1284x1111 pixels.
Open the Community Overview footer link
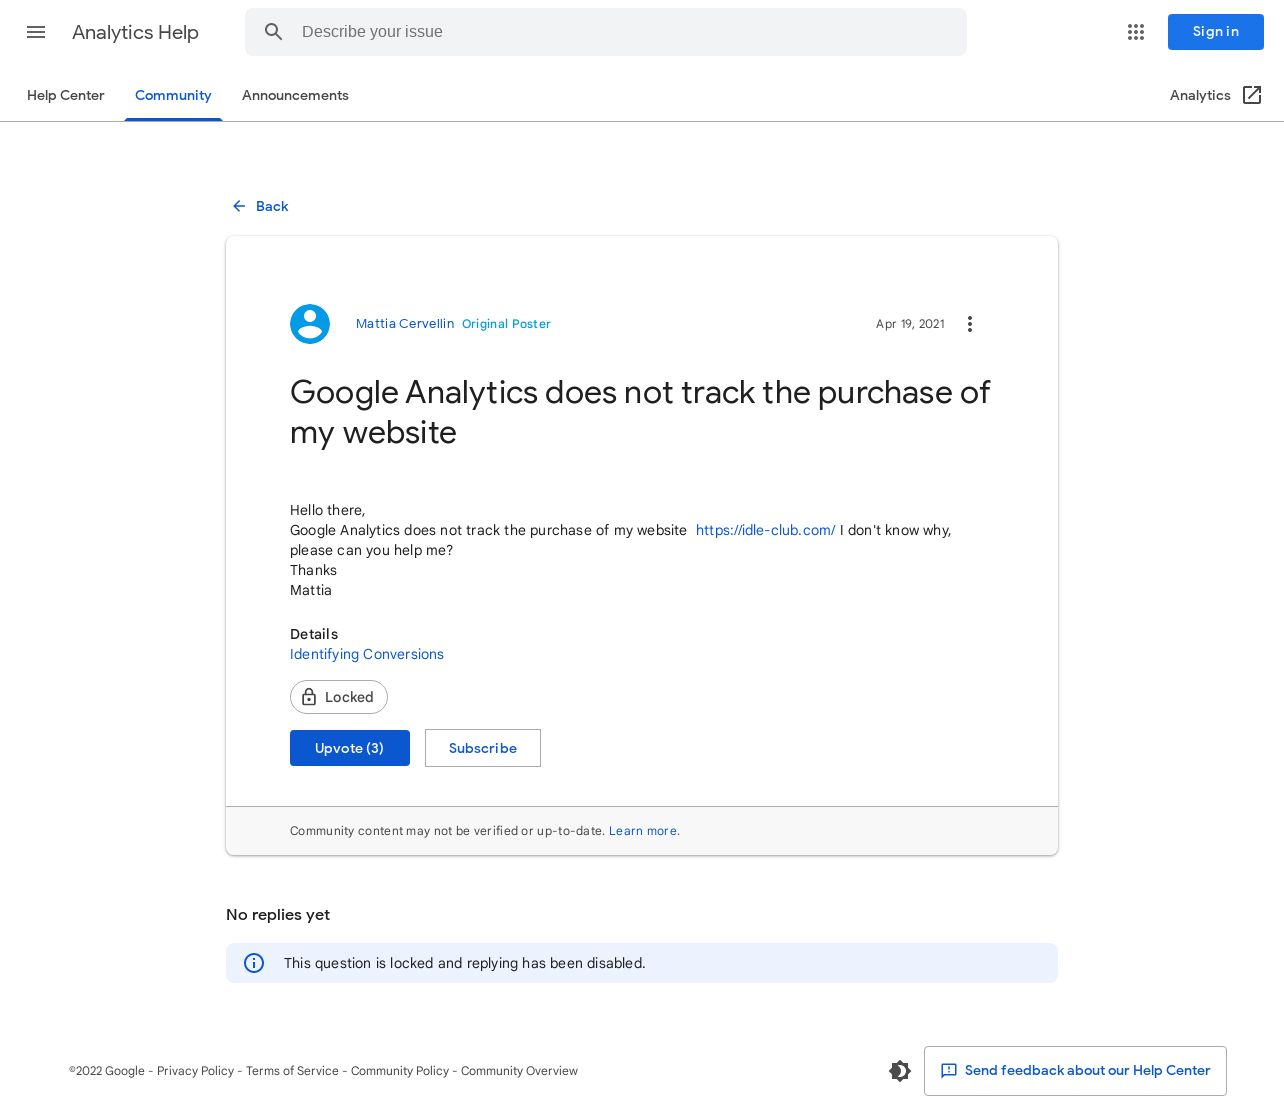pos(519,1071)
